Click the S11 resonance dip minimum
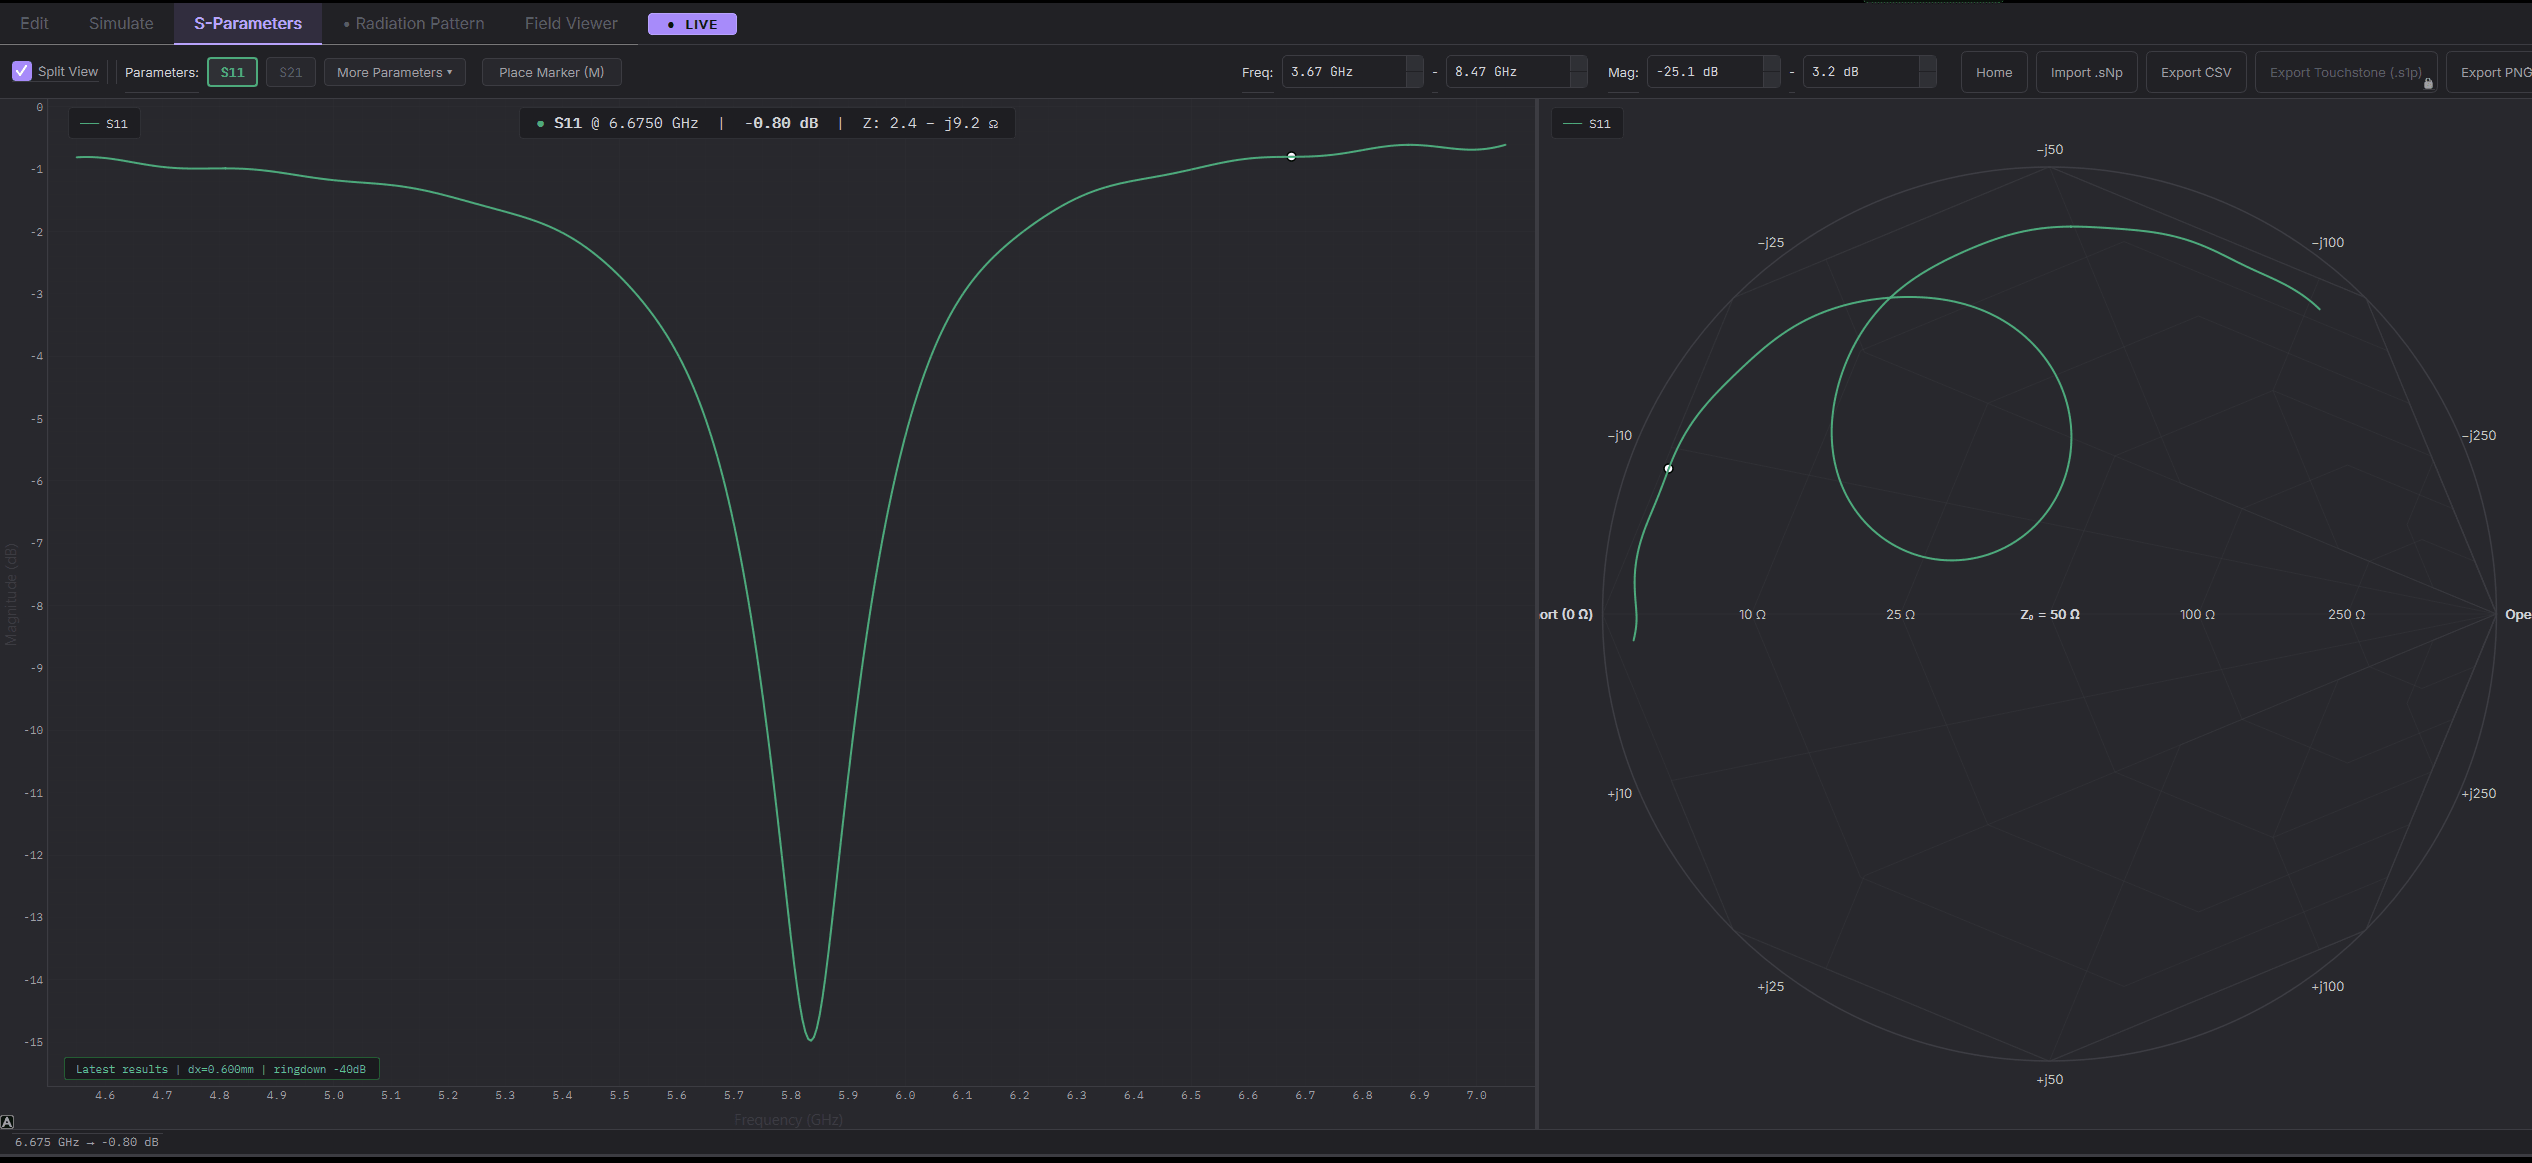2532x1163 pixels. coord(810,1040)
